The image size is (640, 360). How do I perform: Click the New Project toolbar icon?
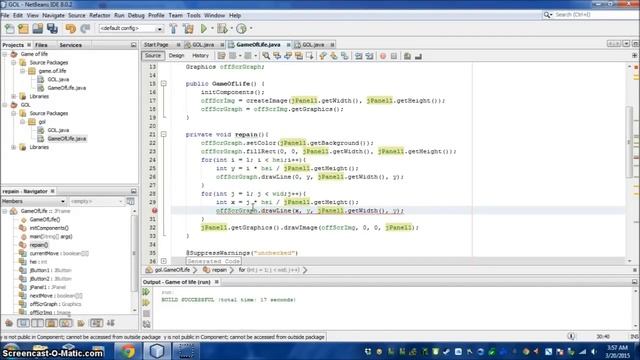pos(23,29)
